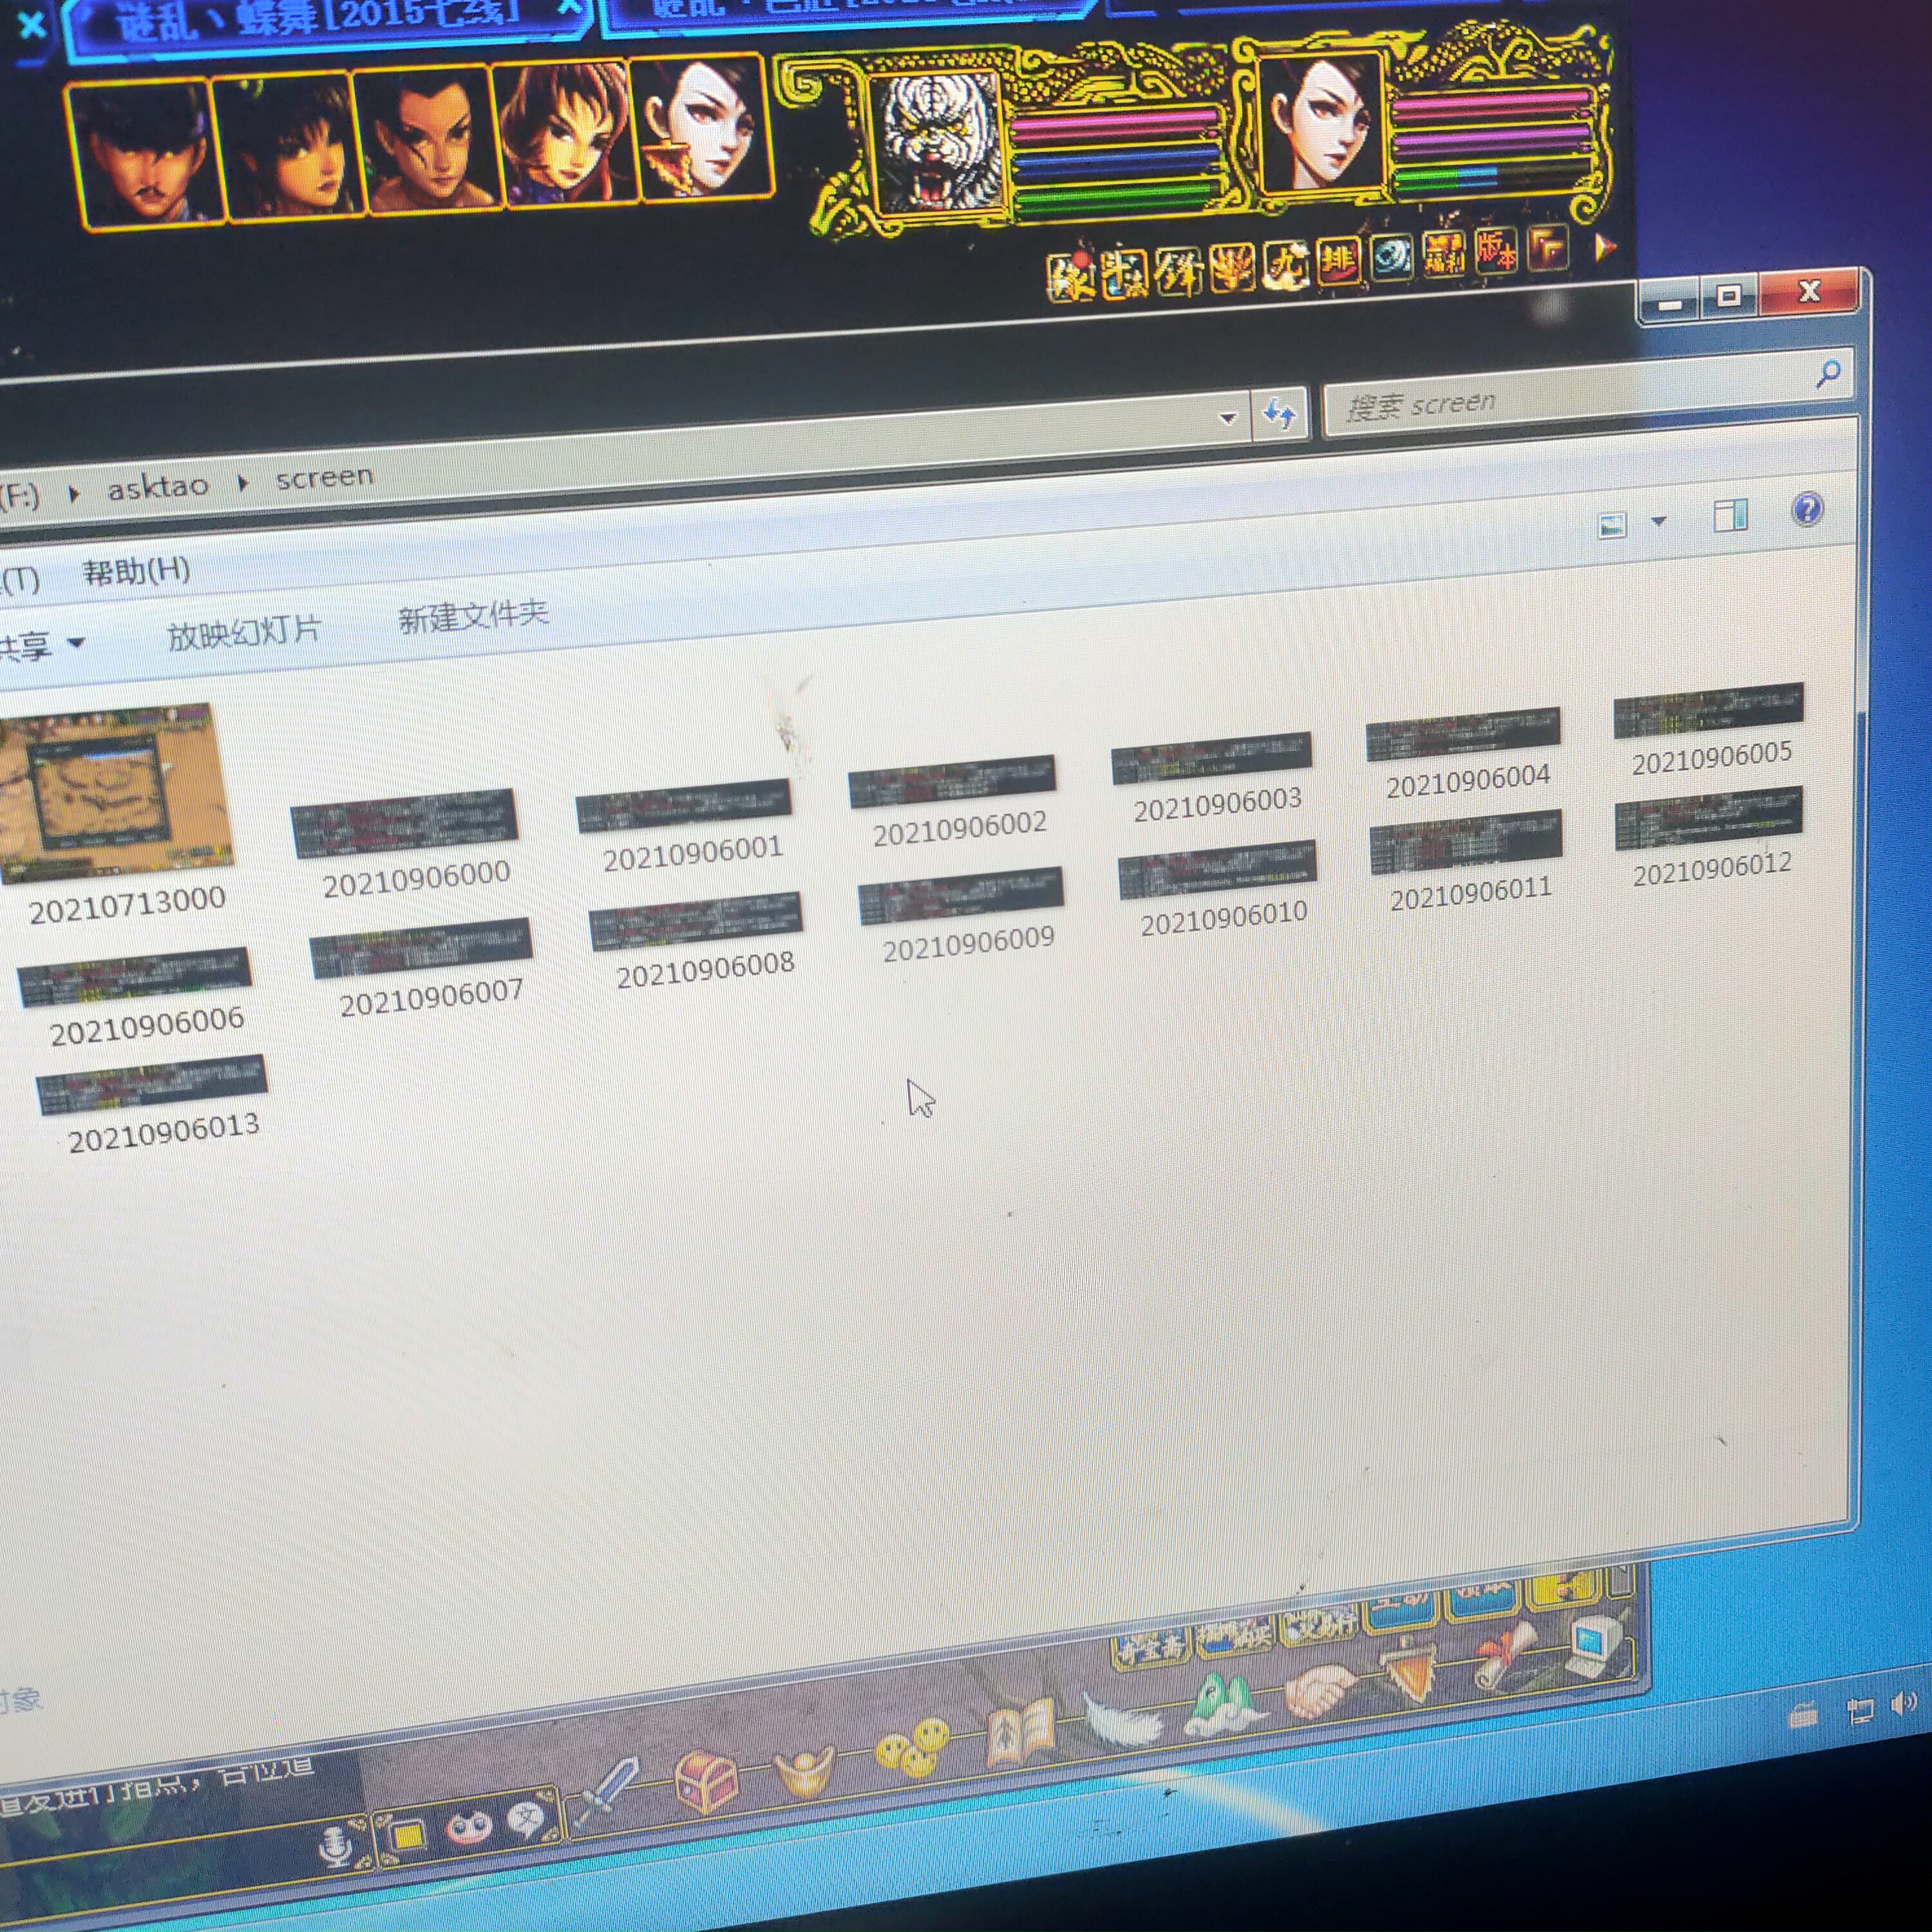Click the '排' ranking icon in game

1337,262
